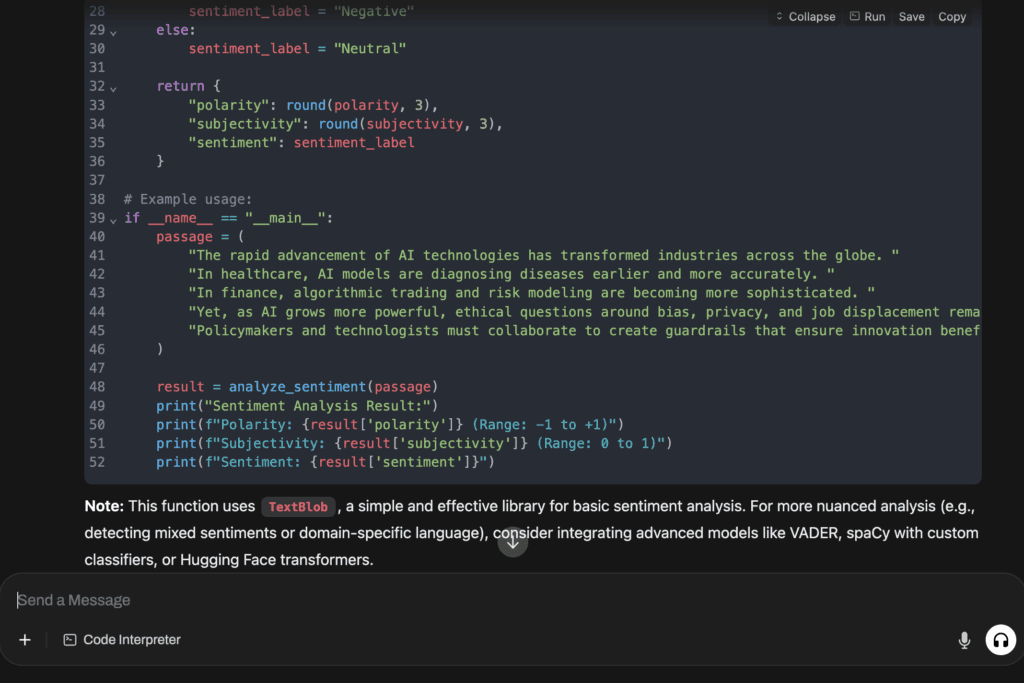Click the '"polarity": round(polarity, 3),' line
This screenshot has width=1024, height=683.
pos(313,105)
